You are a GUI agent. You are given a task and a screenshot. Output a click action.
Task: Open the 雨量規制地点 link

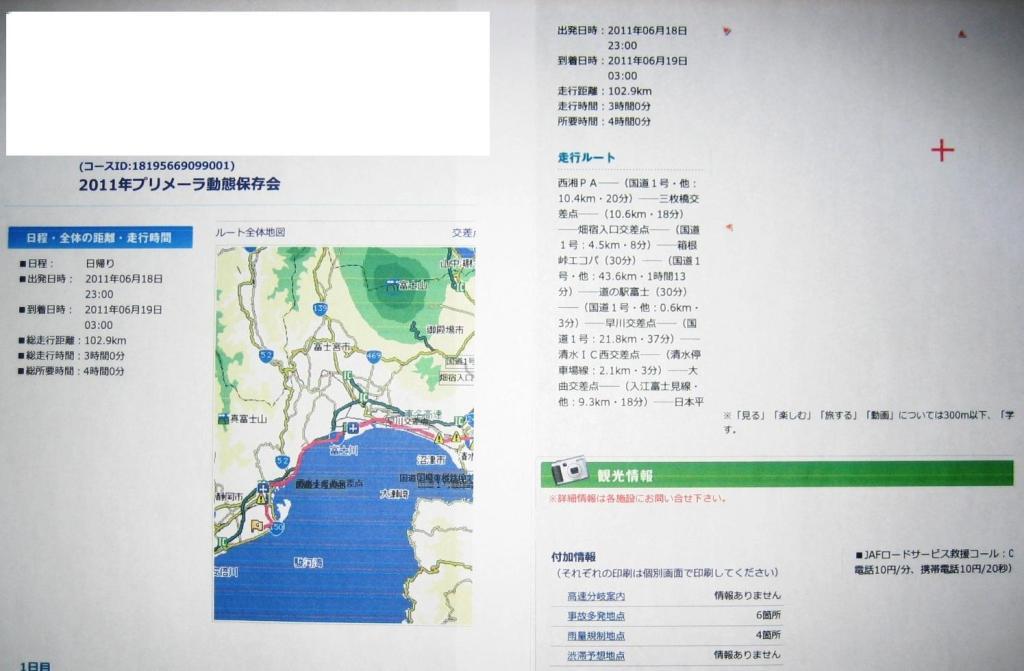tap(596, 635)
